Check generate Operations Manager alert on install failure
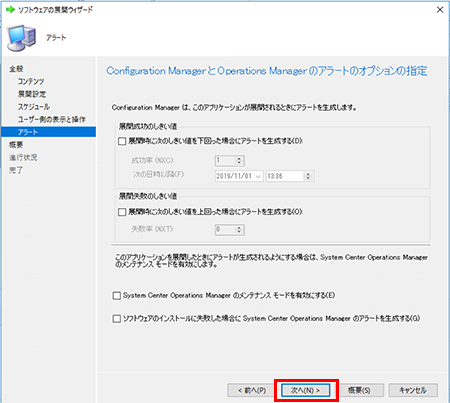Viewport: 450px width, 403px height. (117, 319)
